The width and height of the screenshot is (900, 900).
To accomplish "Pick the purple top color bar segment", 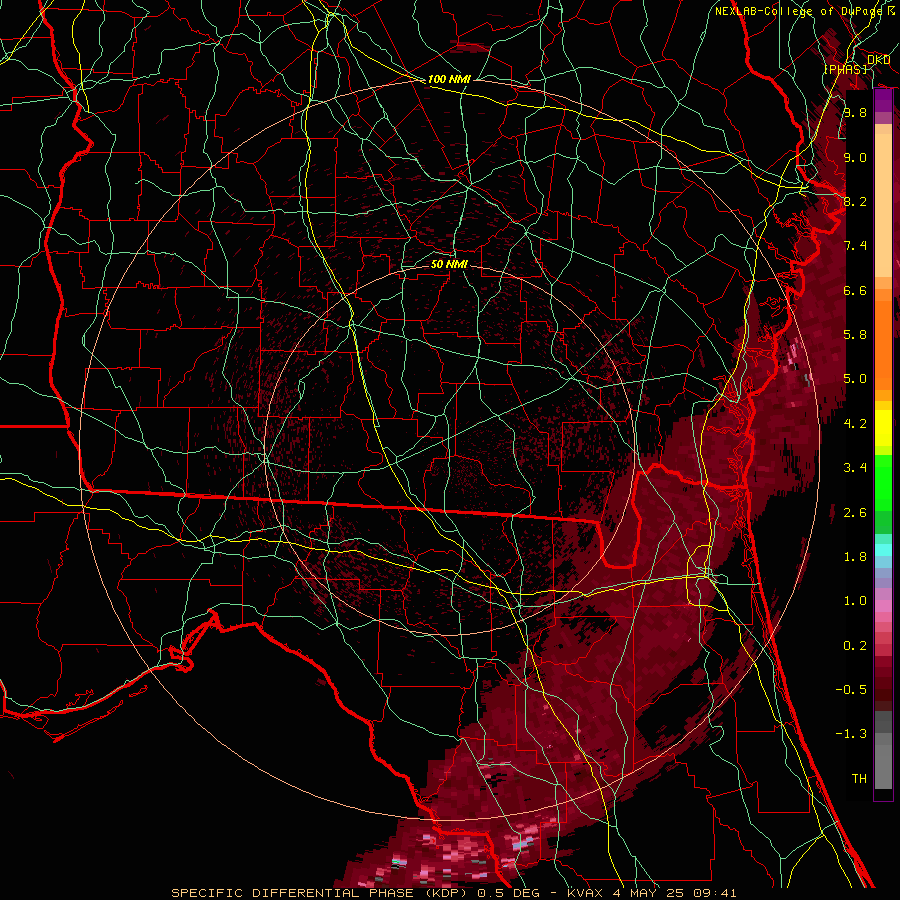I will coord(883,100).
